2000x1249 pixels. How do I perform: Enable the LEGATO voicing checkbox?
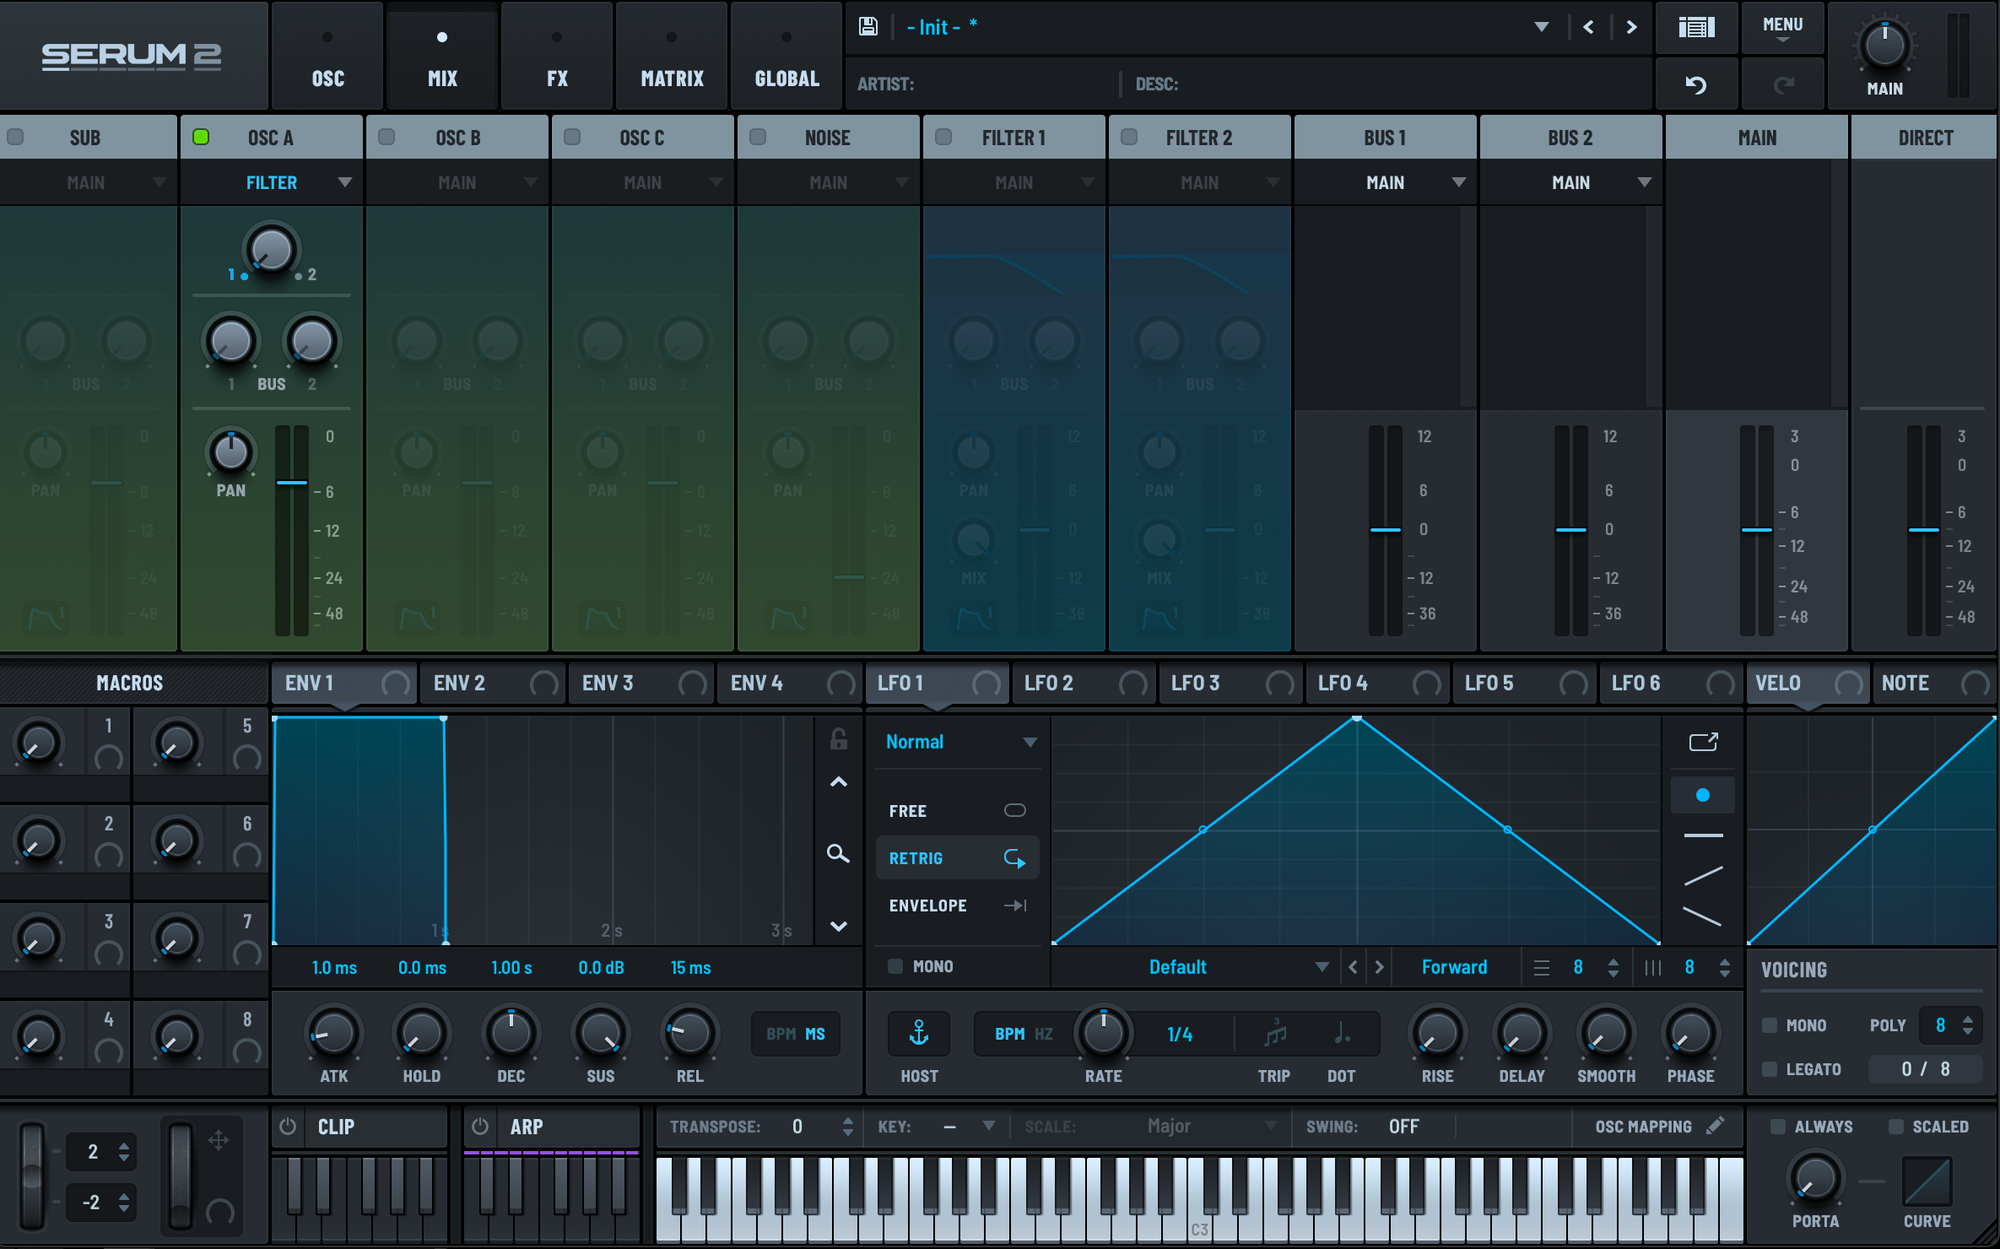click(x=1770, y=1069)
